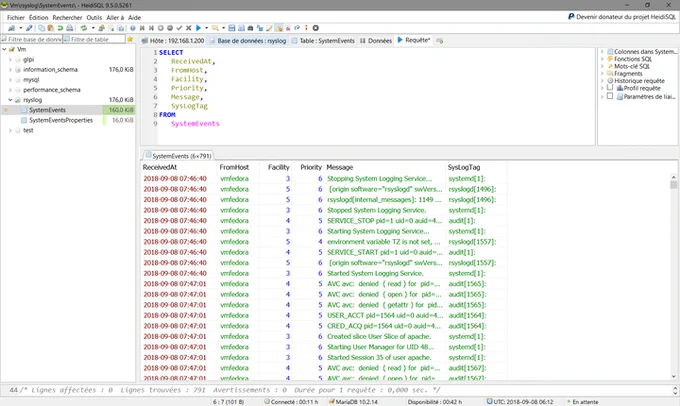
Task: Select the SystemEventsProperties table in tree
Action: click(x=61, y=120)
